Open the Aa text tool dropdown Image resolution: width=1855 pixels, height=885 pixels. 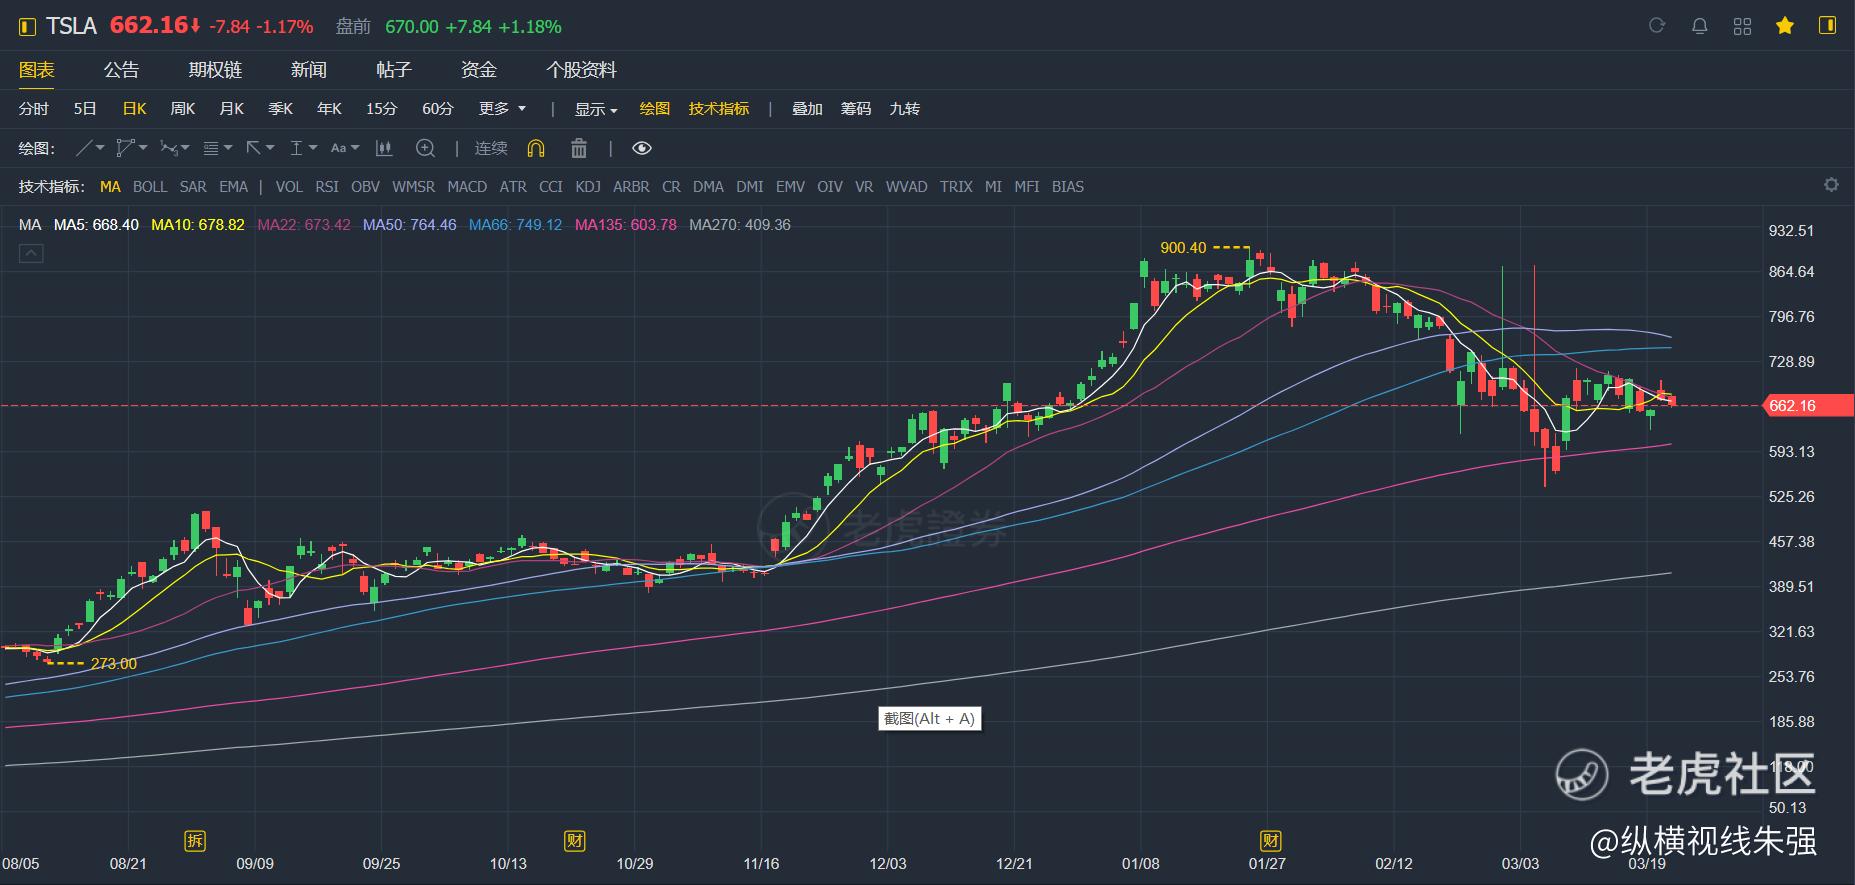(x=345, y=148)
